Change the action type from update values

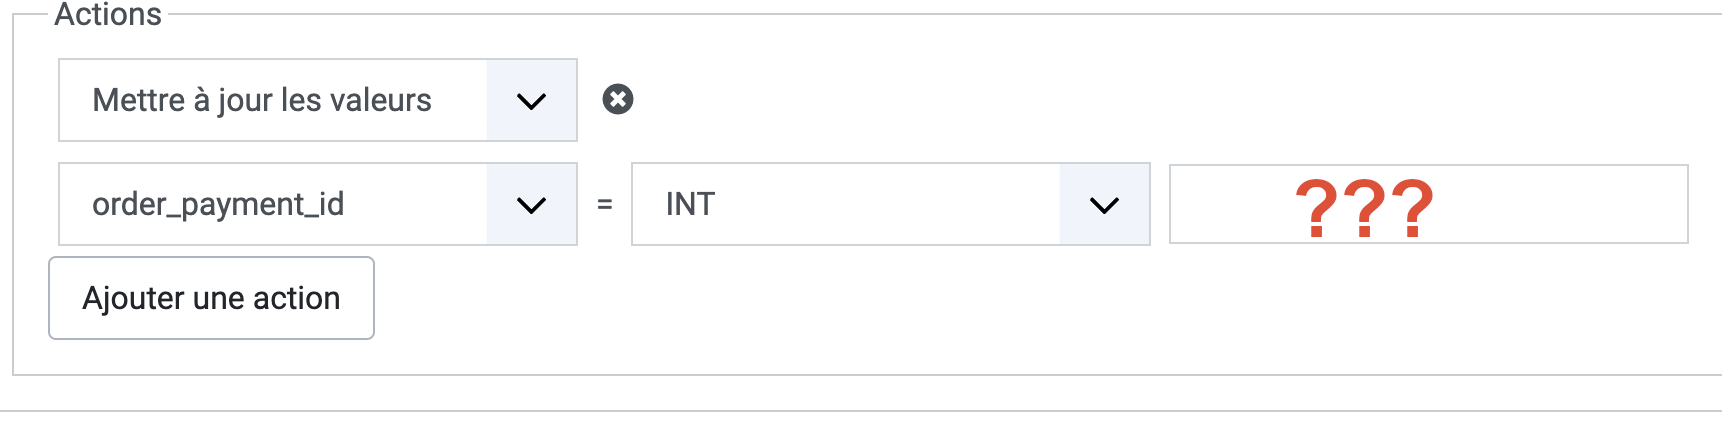[x=317, y=100]
